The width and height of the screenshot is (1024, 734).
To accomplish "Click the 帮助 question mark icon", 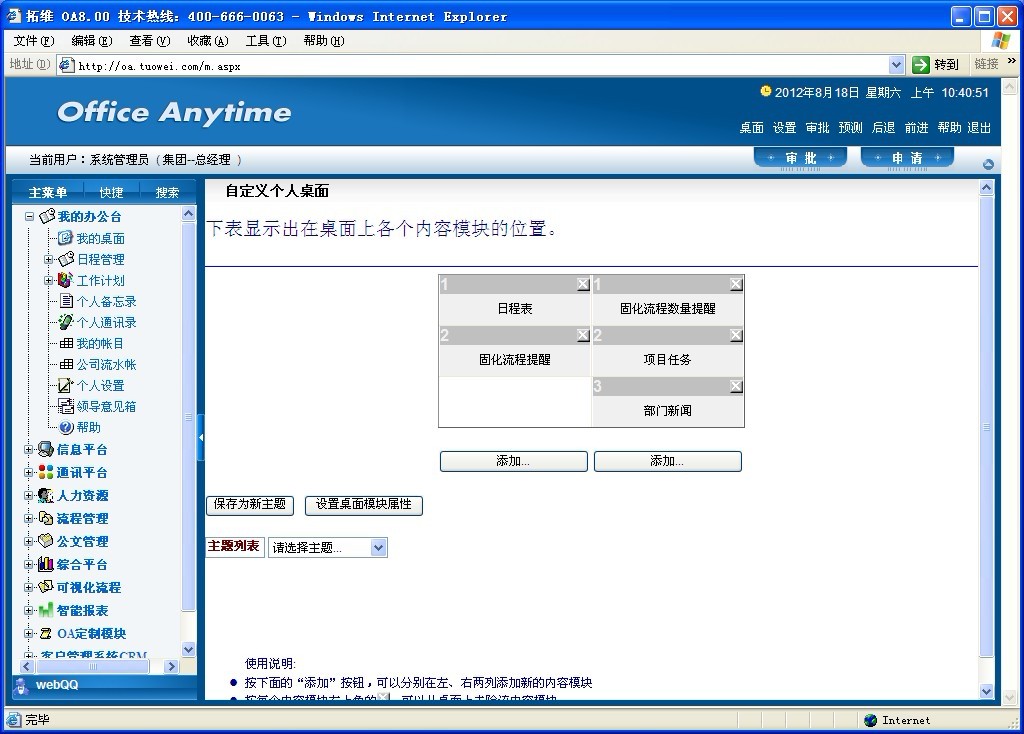I will pos(66,427).
